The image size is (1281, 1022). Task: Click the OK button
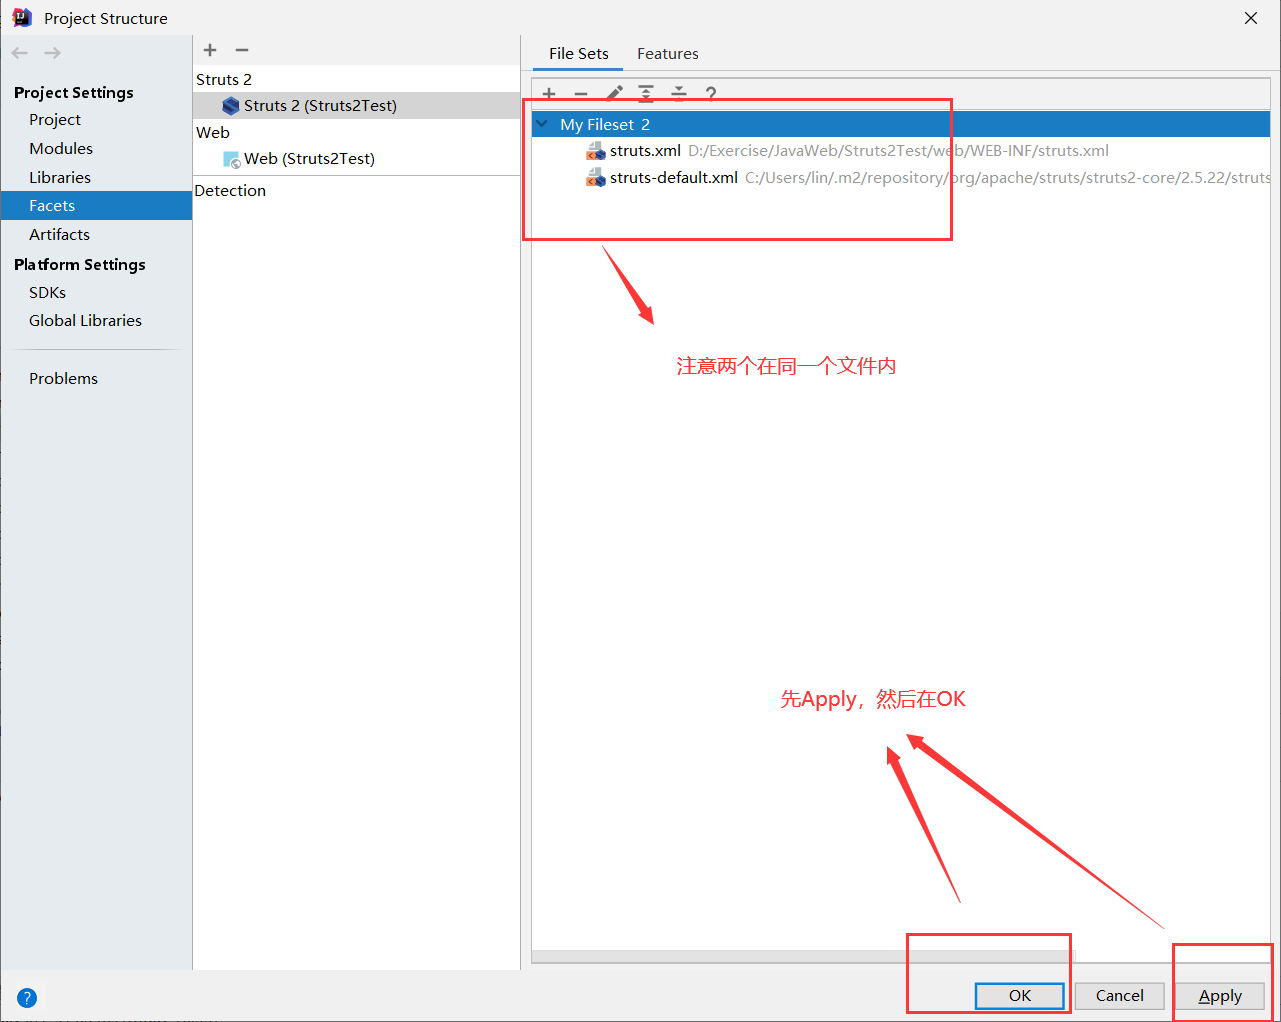coord(1020,995)
